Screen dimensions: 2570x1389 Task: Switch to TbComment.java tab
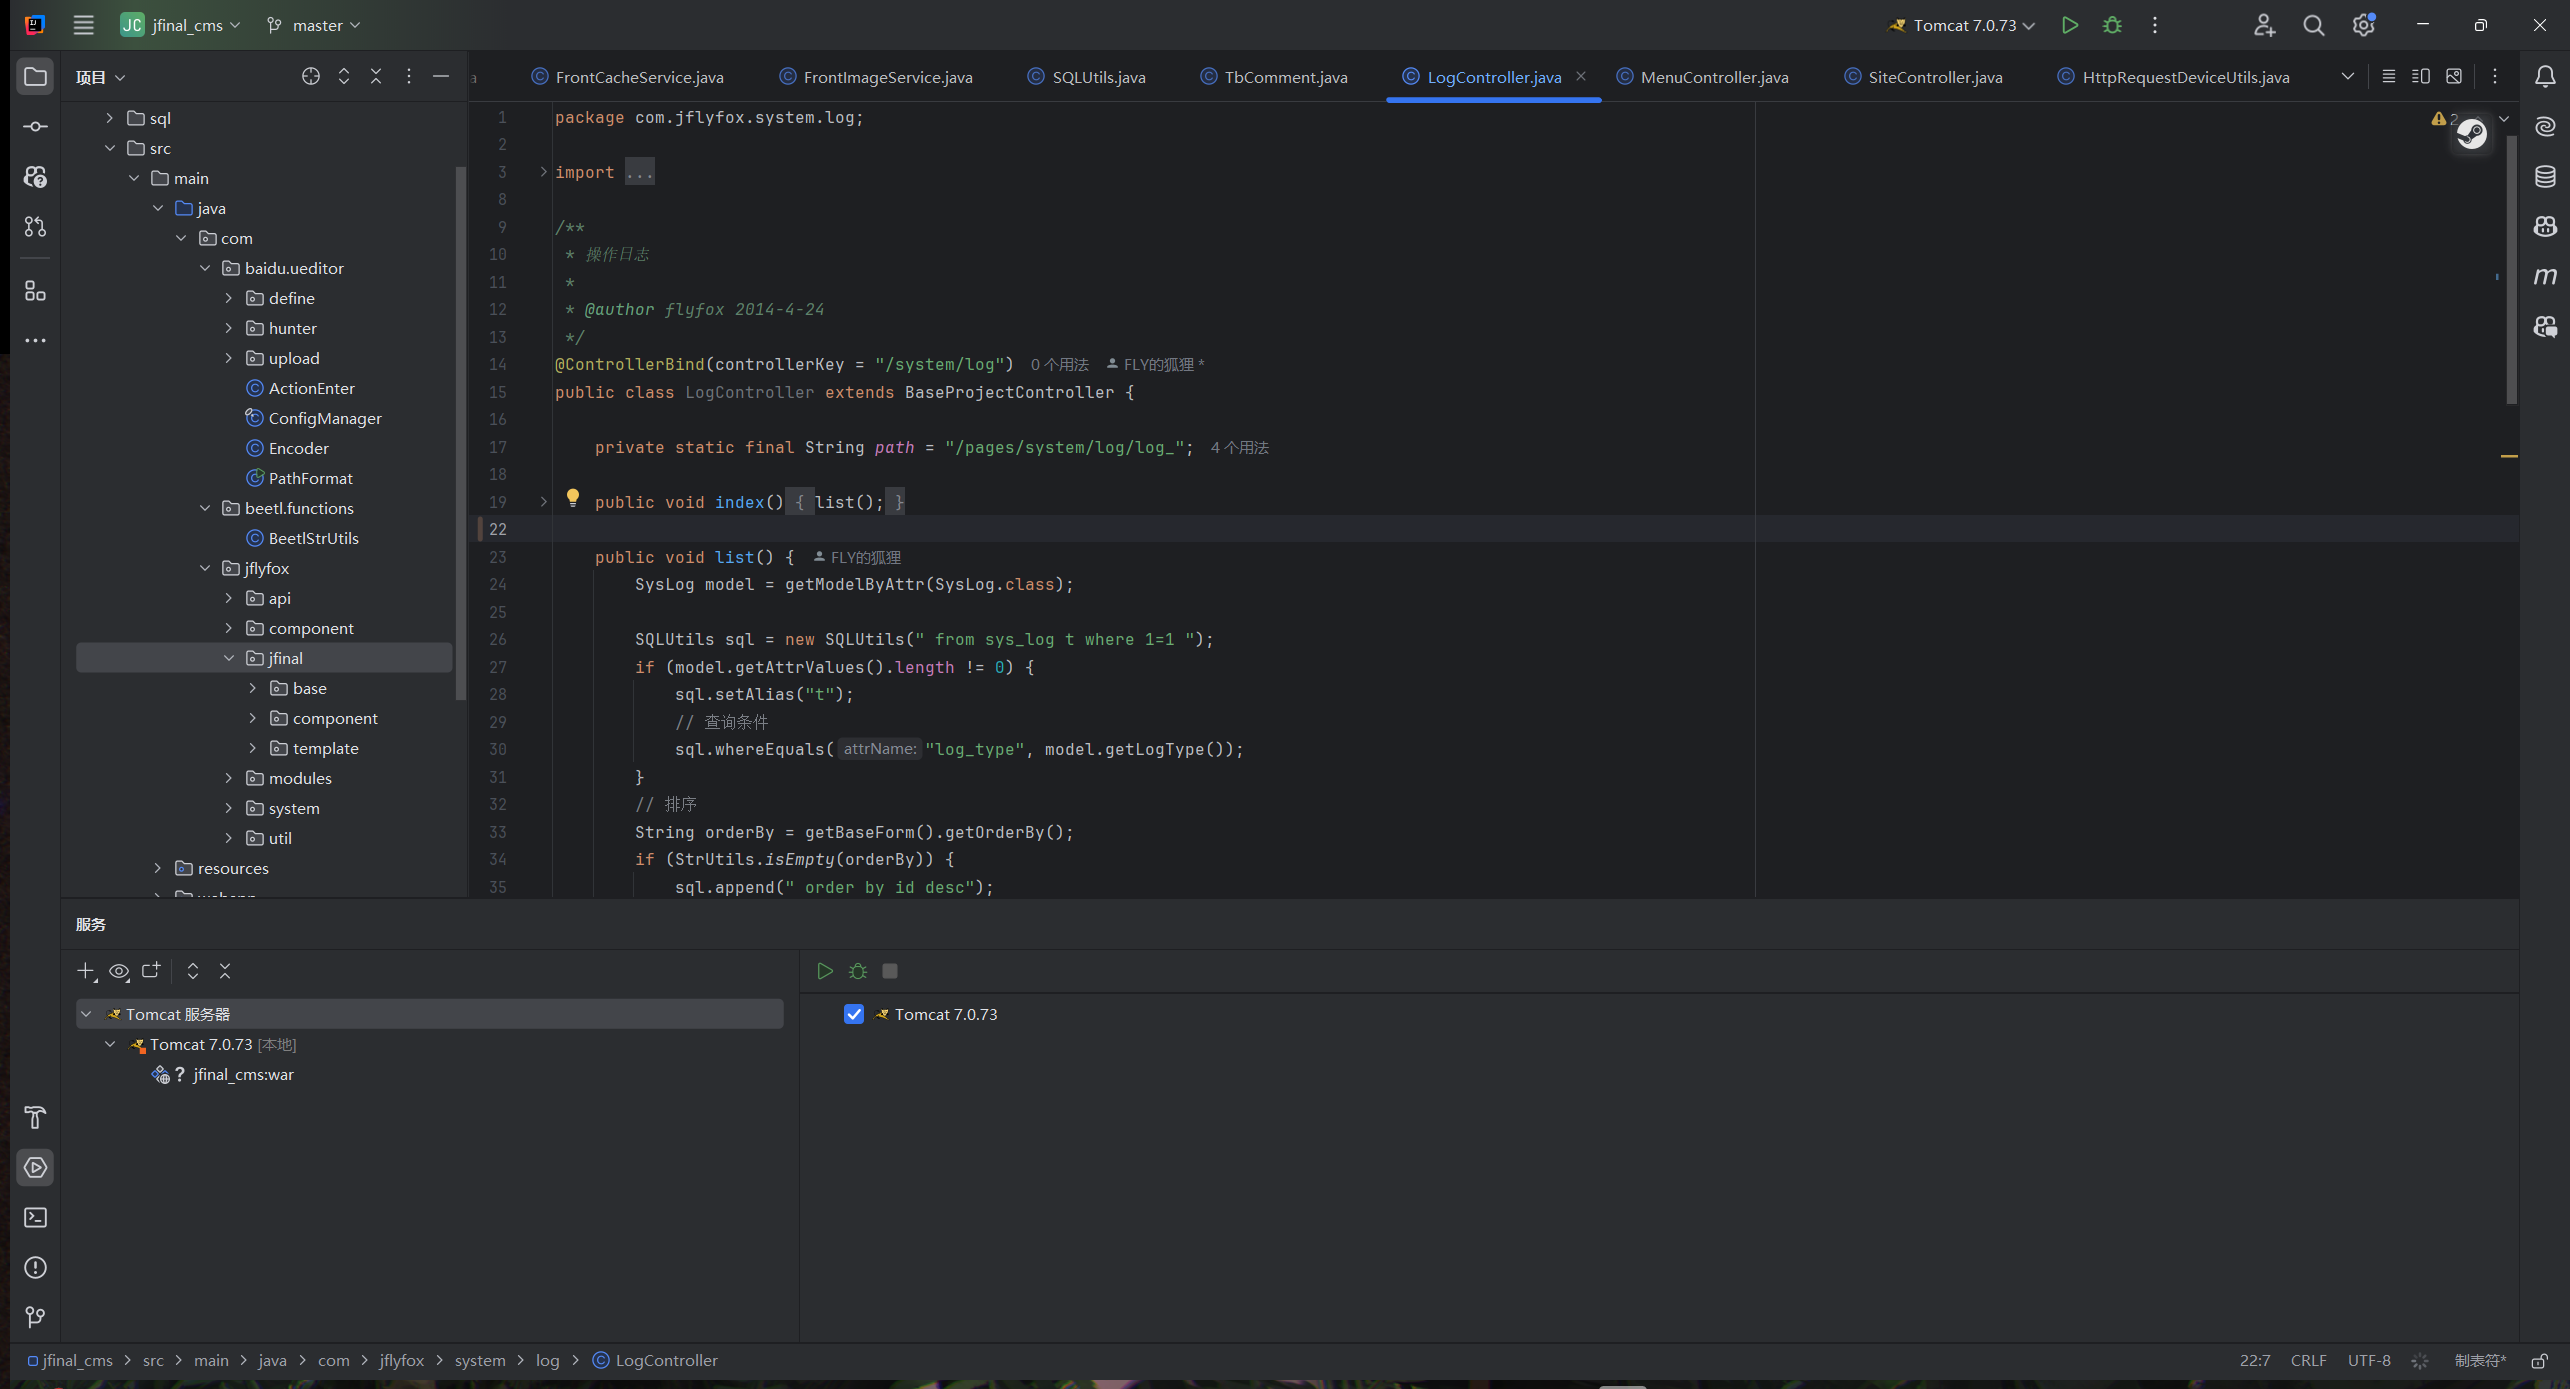1274,77
